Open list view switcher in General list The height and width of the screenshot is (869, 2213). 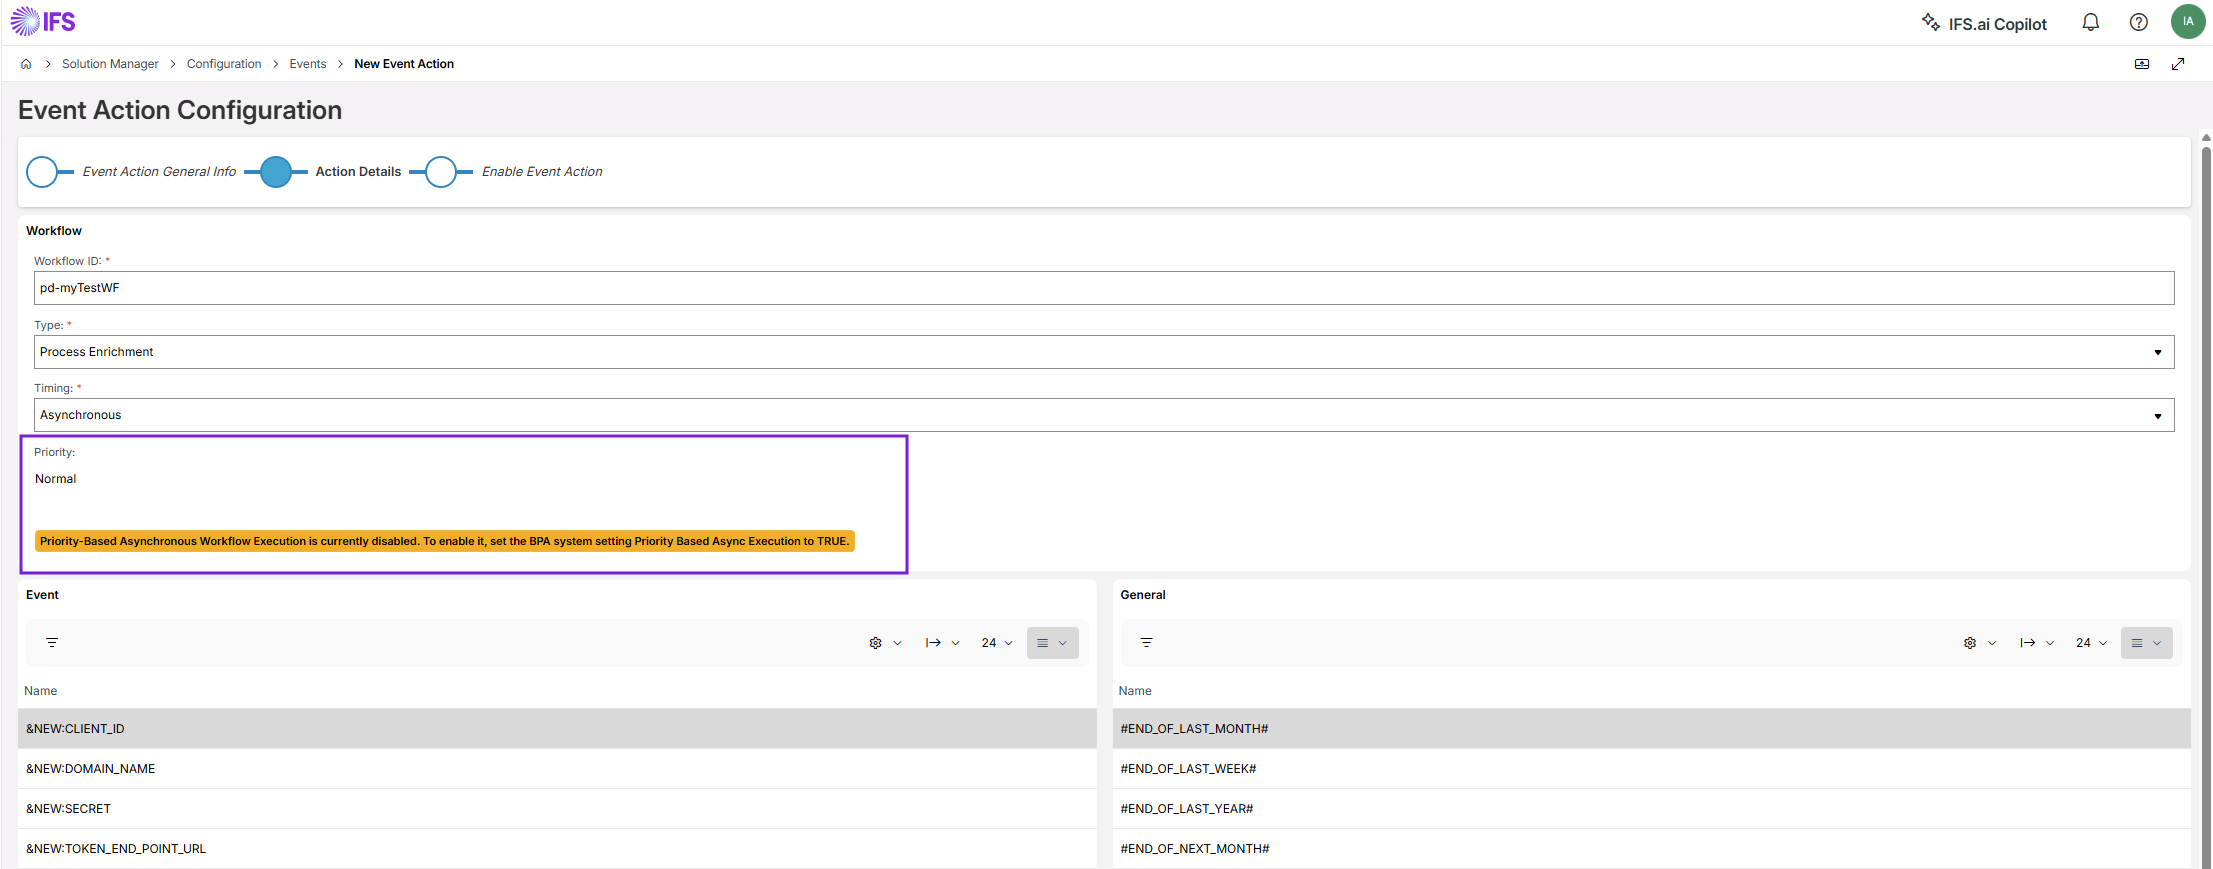2147,643
